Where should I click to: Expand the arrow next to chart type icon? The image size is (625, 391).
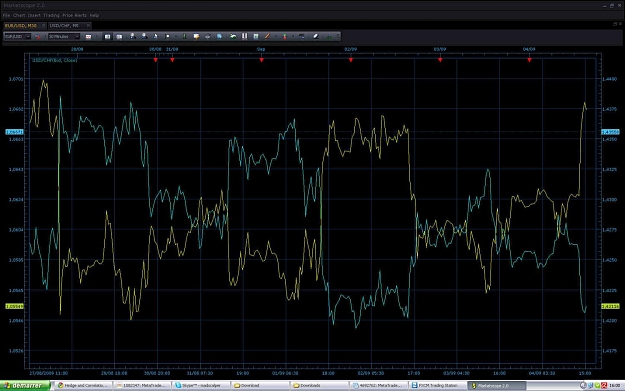96,36
